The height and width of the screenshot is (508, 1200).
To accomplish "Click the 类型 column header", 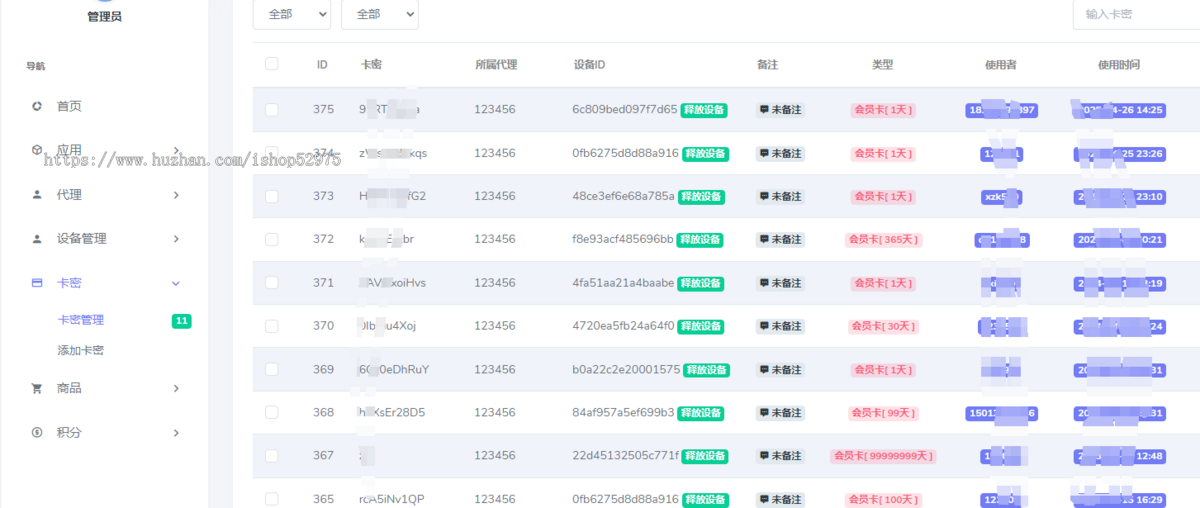I will pos(882,64).
